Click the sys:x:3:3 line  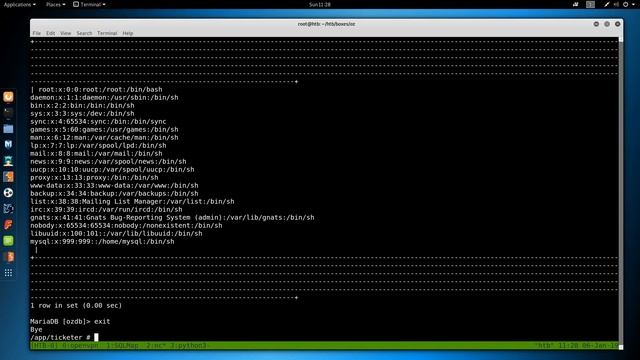point(82,113)
